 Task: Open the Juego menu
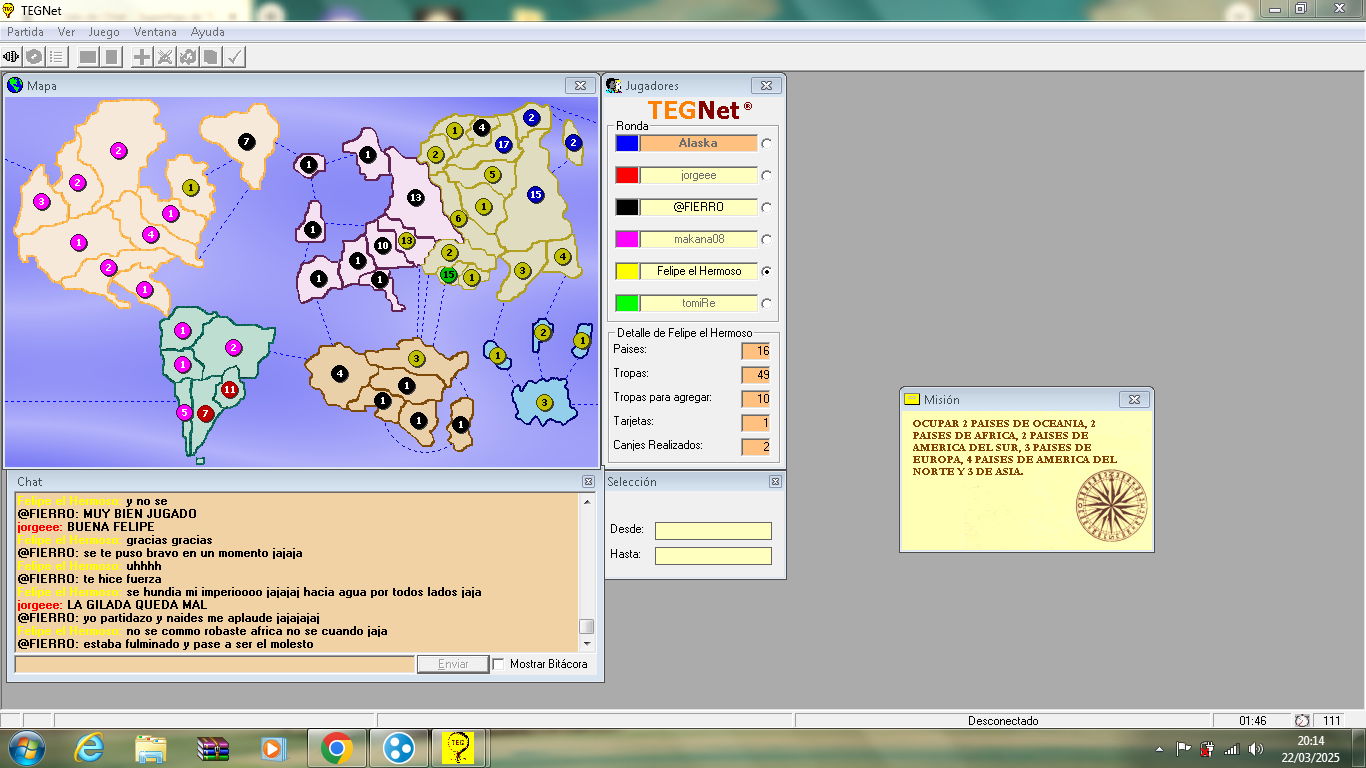point(104,32)
